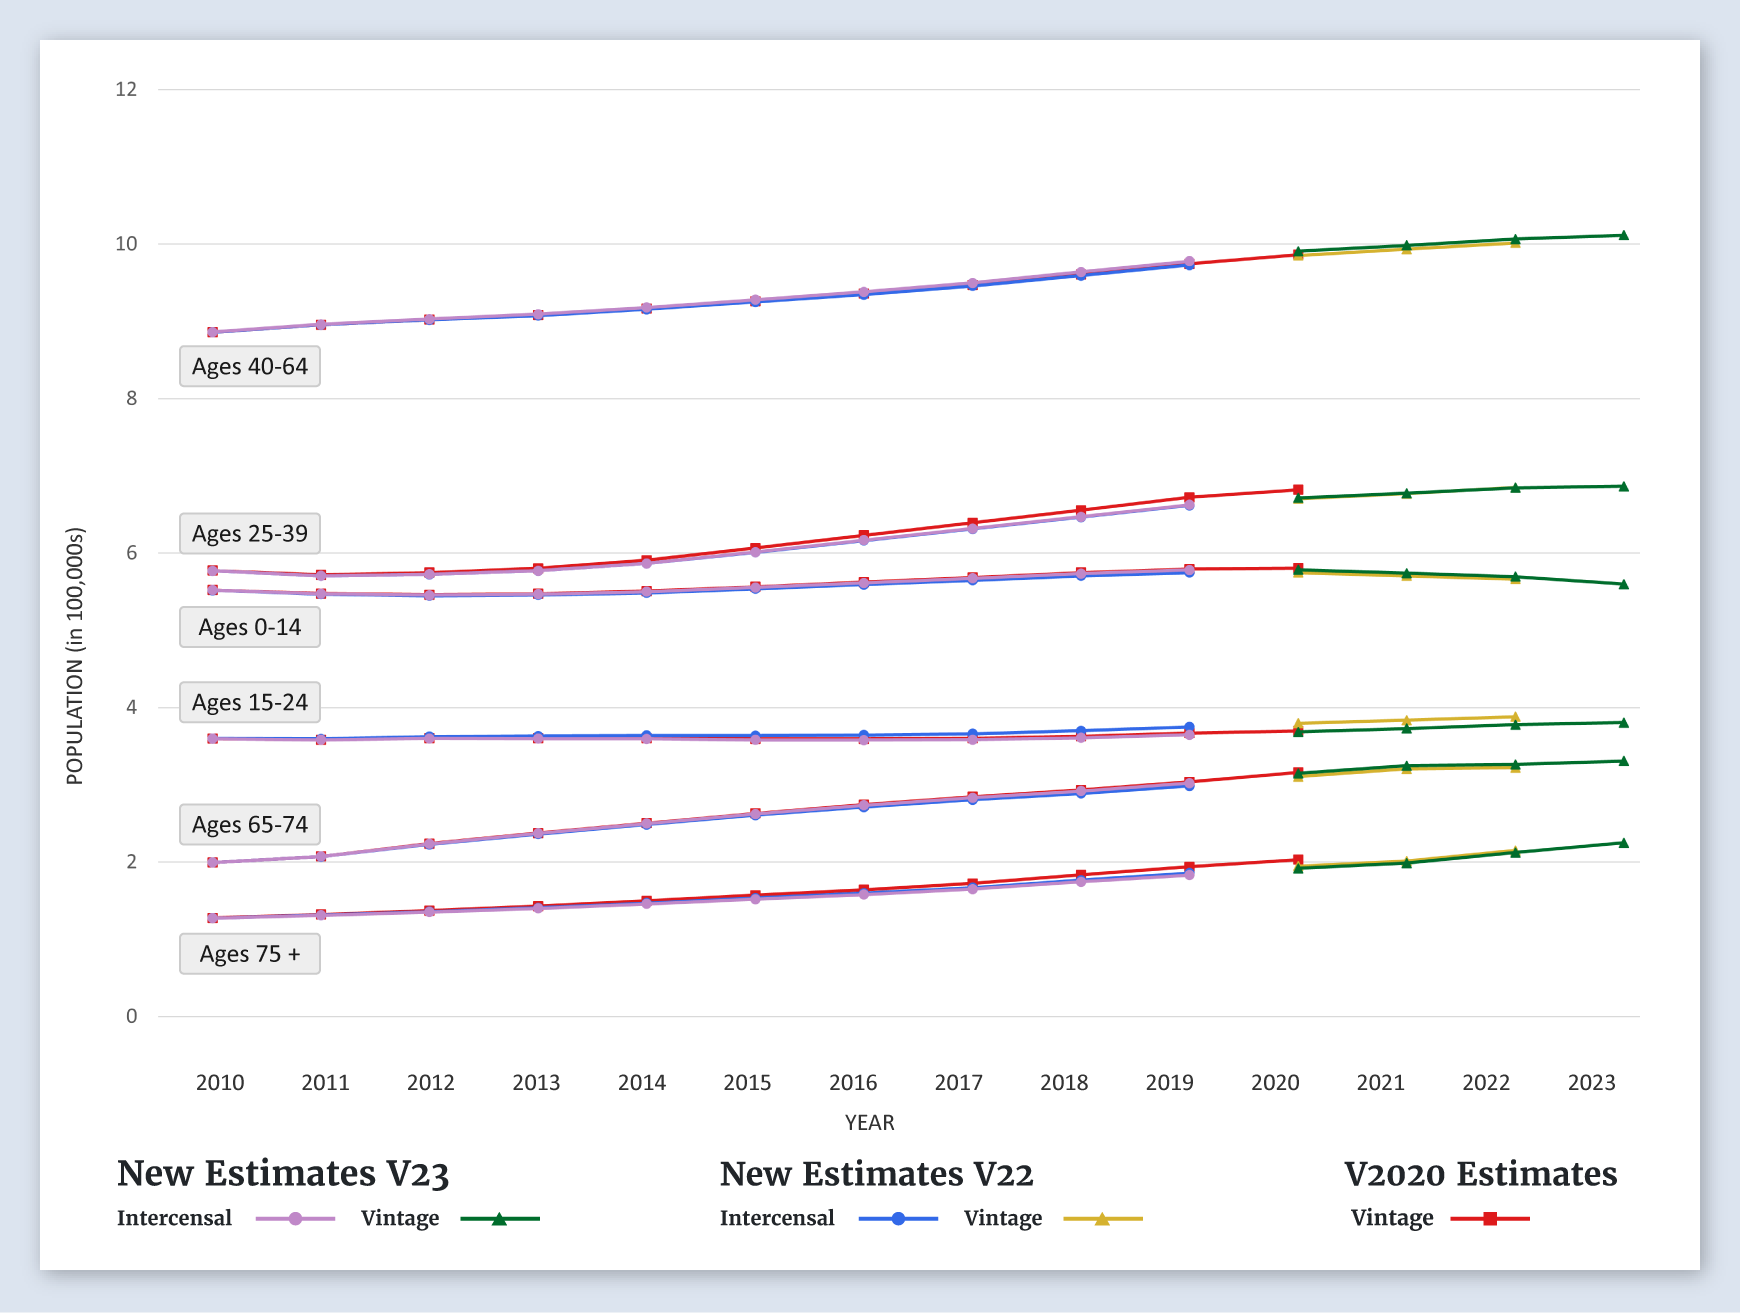Toggle the Vintage series under V2020 Estimates
The image size is (1740, 1313).
pos(1391,1218)
